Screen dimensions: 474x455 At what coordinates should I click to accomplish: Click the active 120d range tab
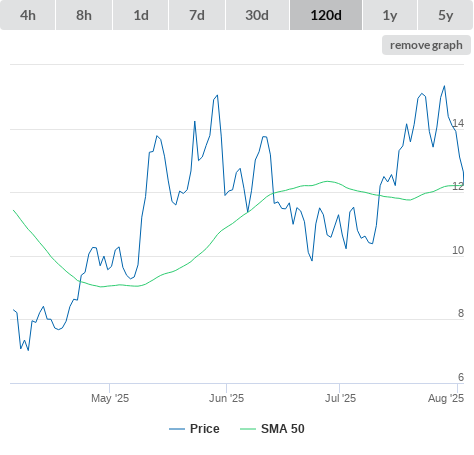tap(326, 15)
